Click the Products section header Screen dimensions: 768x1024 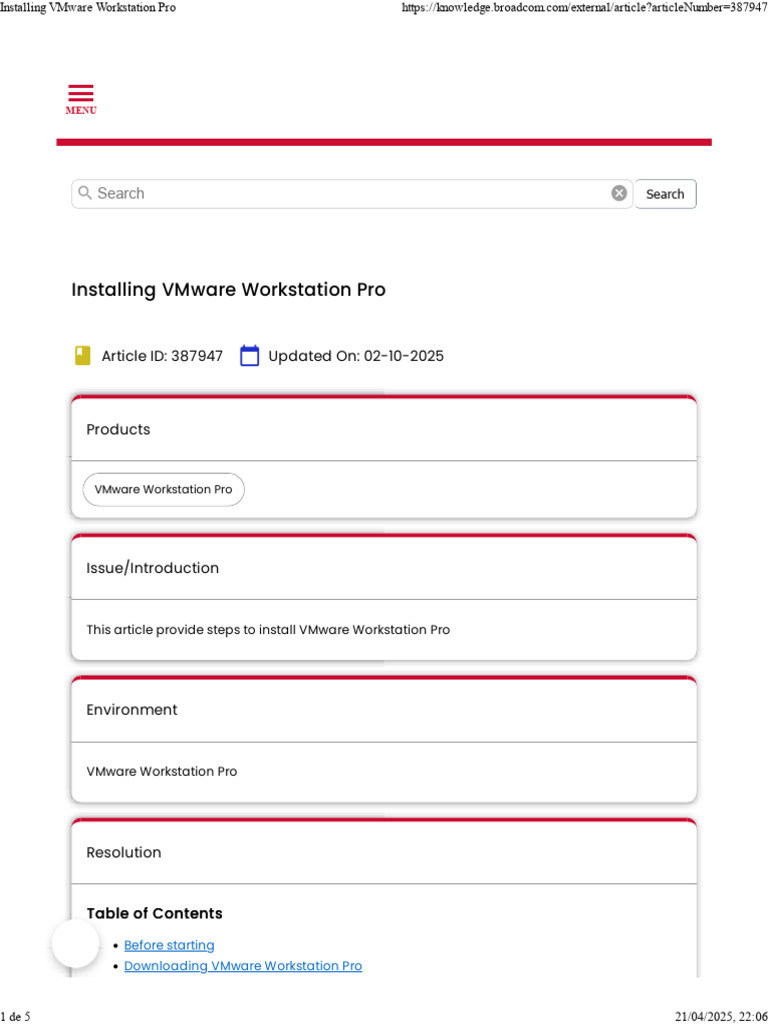click(x=118, y=429)
